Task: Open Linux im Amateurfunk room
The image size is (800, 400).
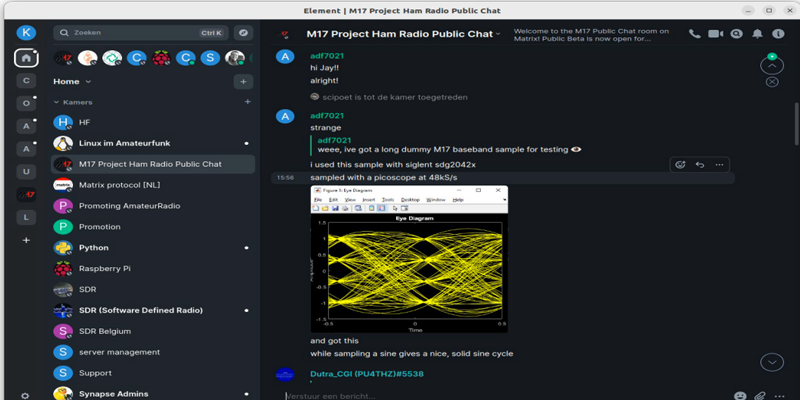Action: tap(153, 143)
